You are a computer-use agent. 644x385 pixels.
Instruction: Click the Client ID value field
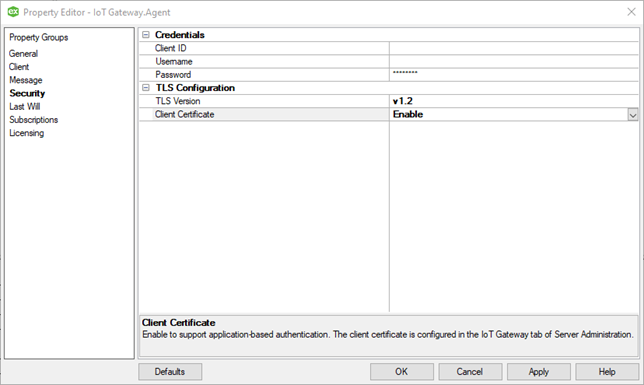point(514,48)
